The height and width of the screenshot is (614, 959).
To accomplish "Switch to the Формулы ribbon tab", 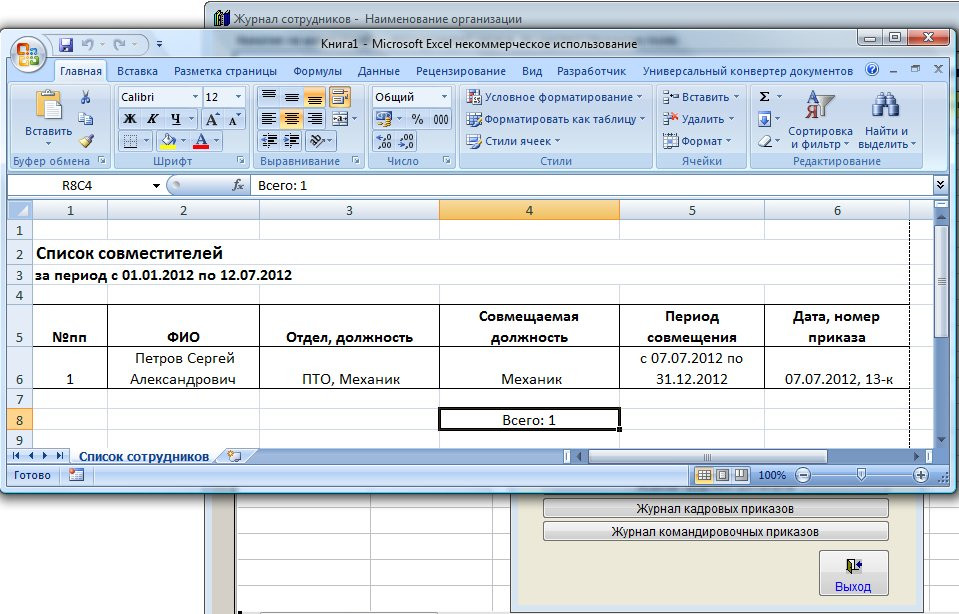I will 317,71.
